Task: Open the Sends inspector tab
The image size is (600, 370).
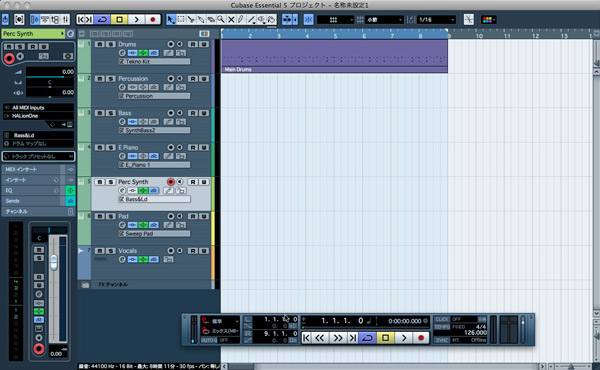Action: coord(32,201)
